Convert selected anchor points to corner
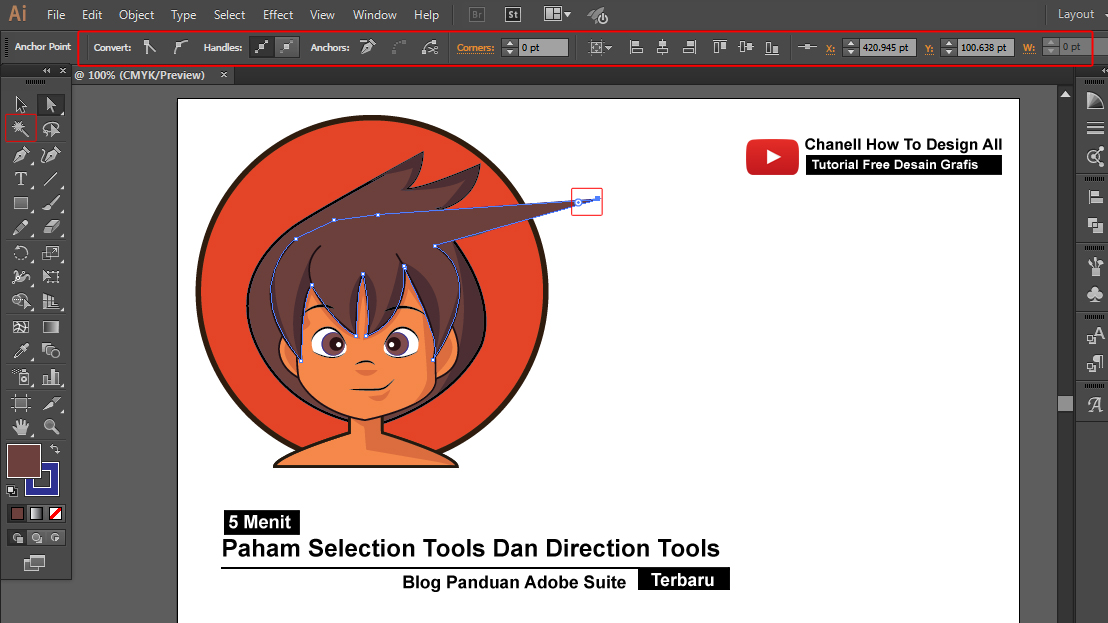This screenshot has height=623, width=1108. 150,46
